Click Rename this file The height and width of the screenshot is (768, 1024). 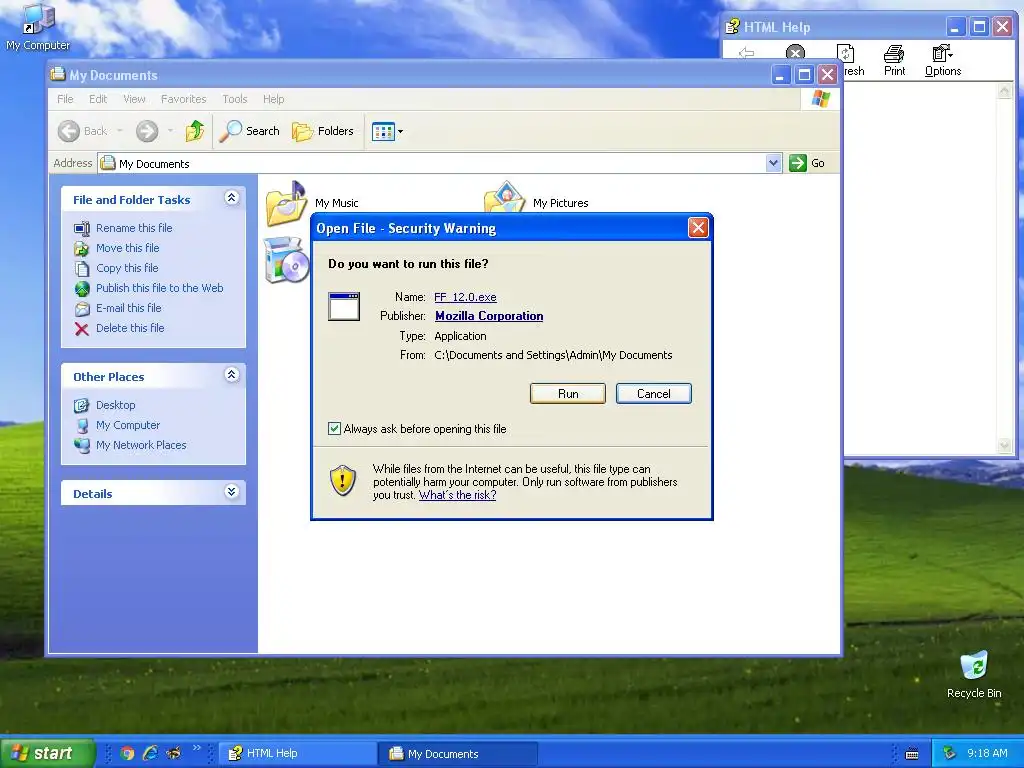134,228
